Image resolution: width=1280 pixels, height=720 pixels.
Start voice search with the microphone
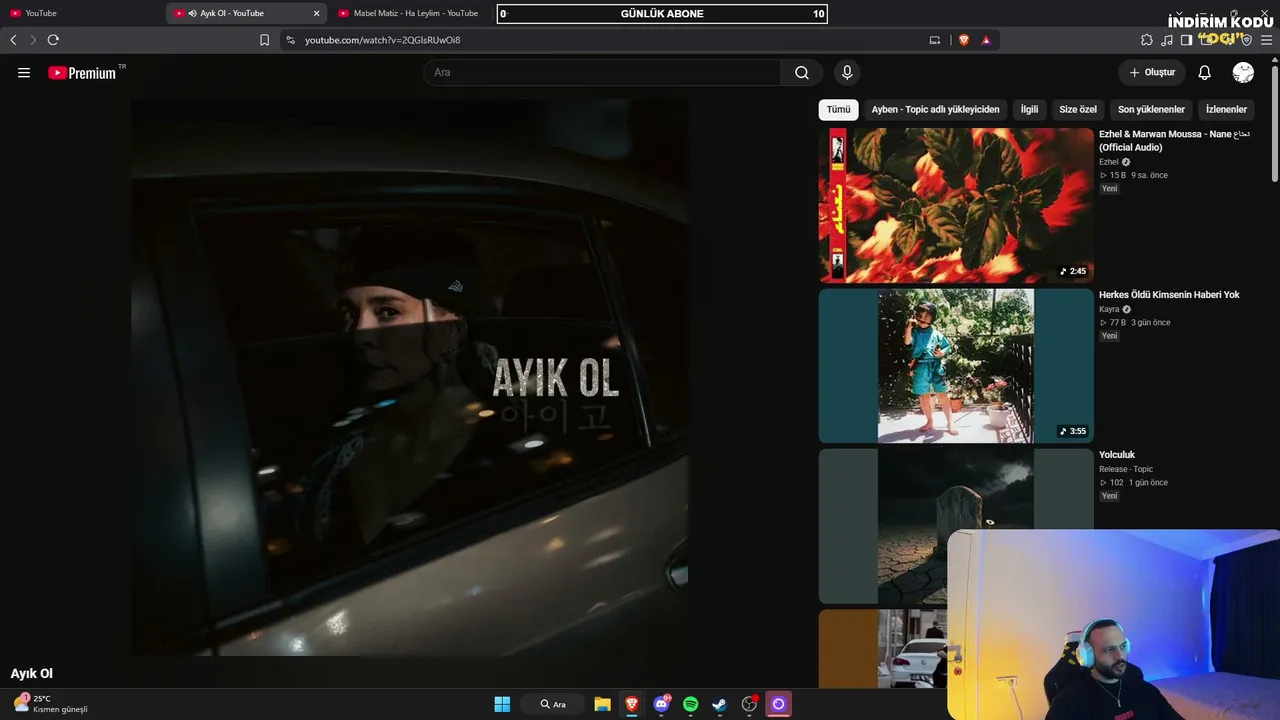coord(847,73)
